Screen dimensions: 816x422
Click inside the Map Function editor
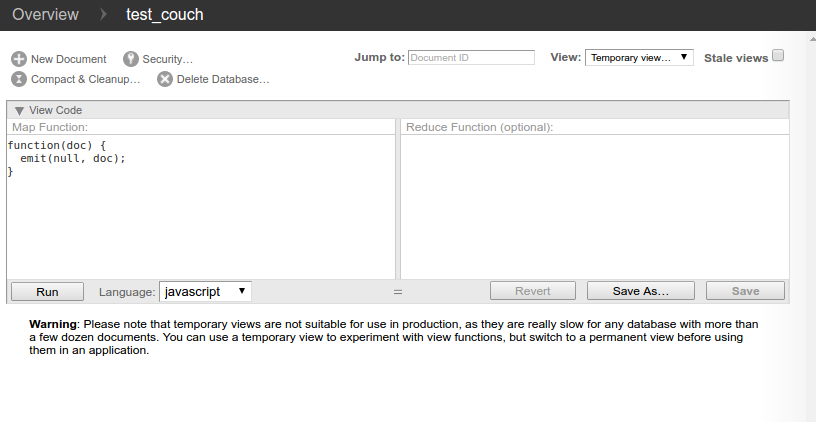pyautogui.click(x=201, y=207)
